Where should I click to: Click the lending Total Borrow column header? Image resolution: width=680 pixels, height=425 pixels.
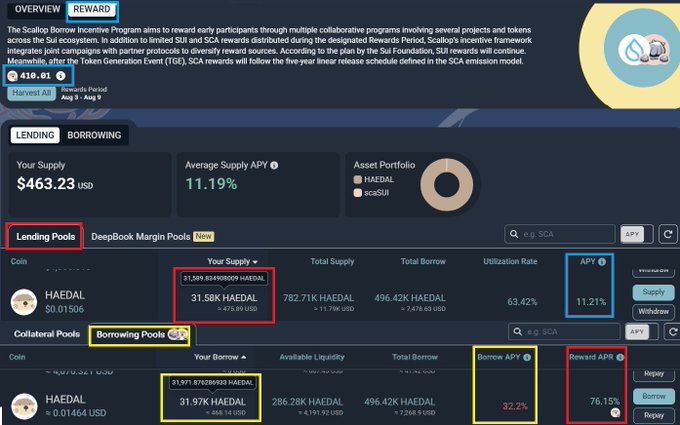423,262
